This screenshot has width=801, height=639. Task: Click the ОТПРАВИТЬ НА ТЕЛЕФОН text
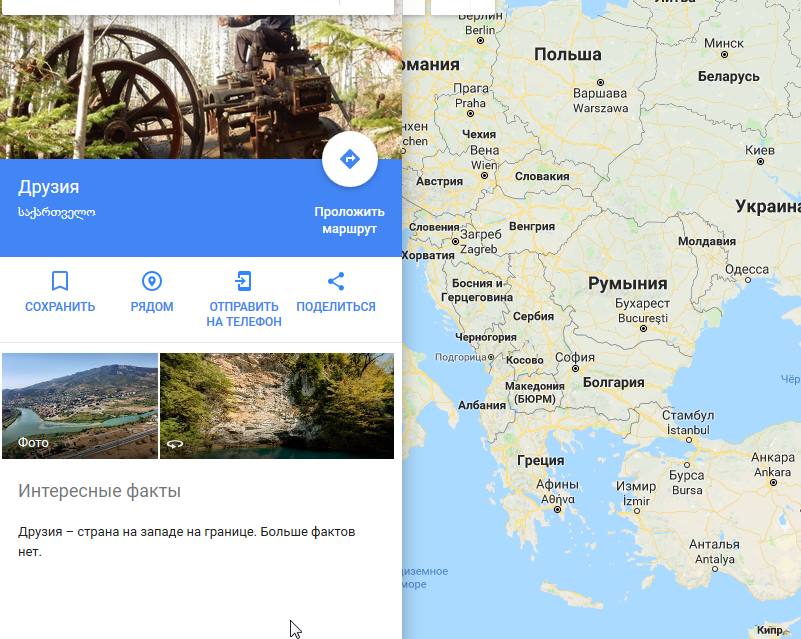tap(244, 314)
